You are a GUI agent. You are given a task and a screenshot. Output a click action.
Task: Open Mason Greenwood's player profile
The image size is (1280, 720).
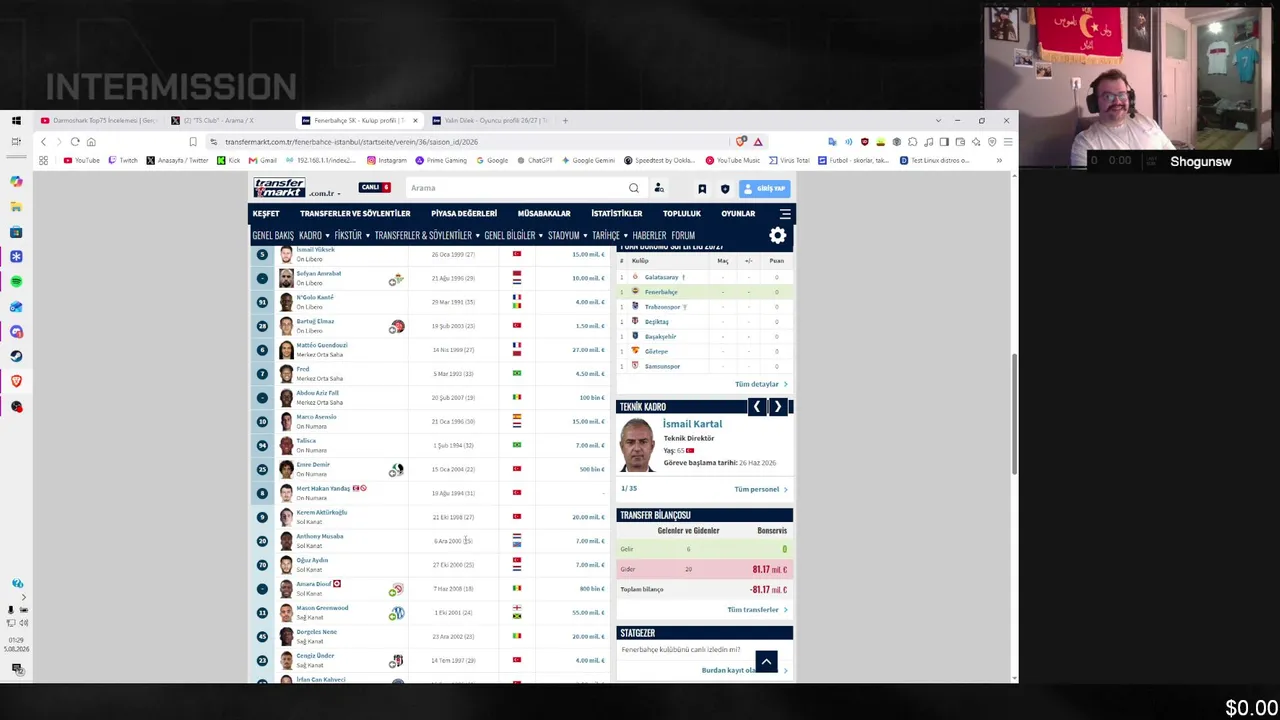322,608
